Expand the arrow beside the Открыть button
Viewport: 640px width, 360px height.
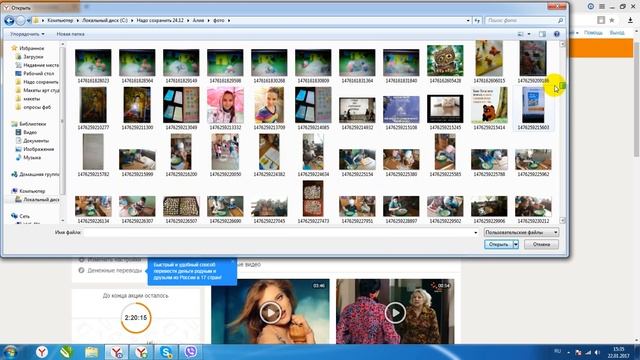click(x=516, y=244)
